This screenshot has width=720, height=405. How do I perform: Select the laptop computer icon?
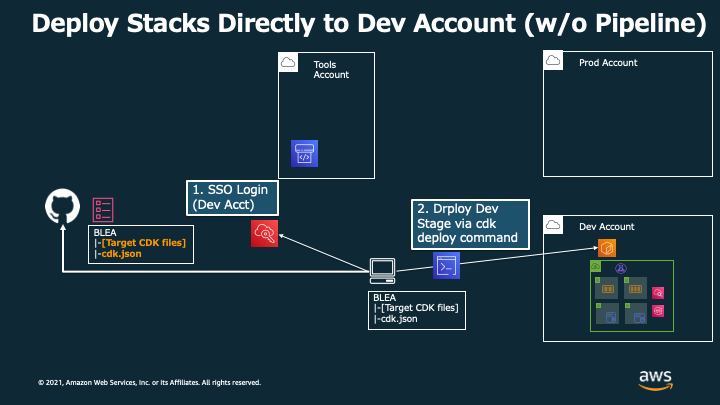click(382, 271)
